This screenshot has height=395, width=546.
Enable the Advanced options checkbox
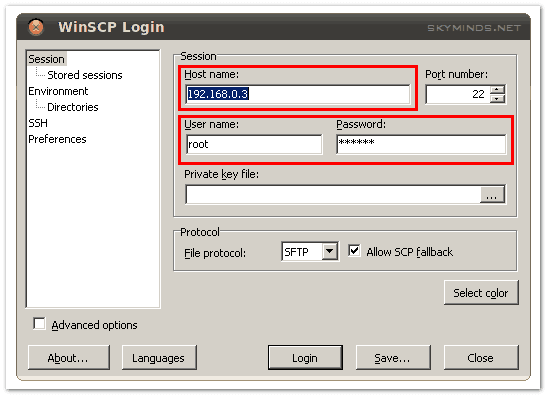tap(39, 324)
